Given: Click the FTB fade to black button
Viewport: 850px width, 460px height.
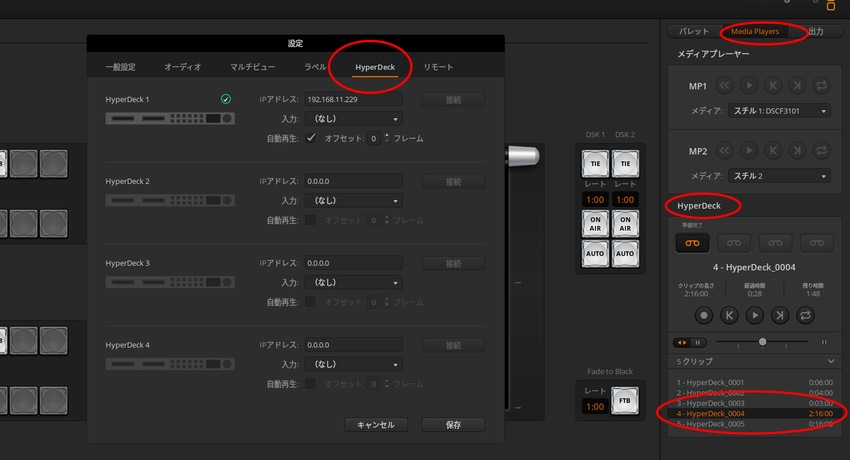Looking at the screenshot, I should [x=624, y=401].
